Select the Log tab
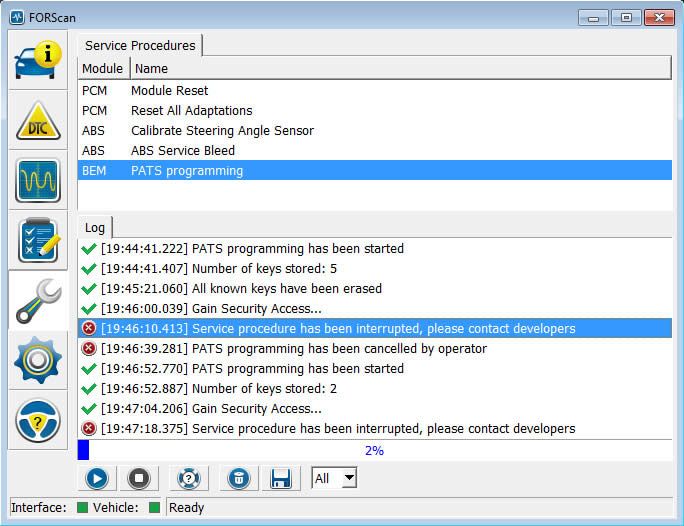684x526 pixels. tap(97, 227)
